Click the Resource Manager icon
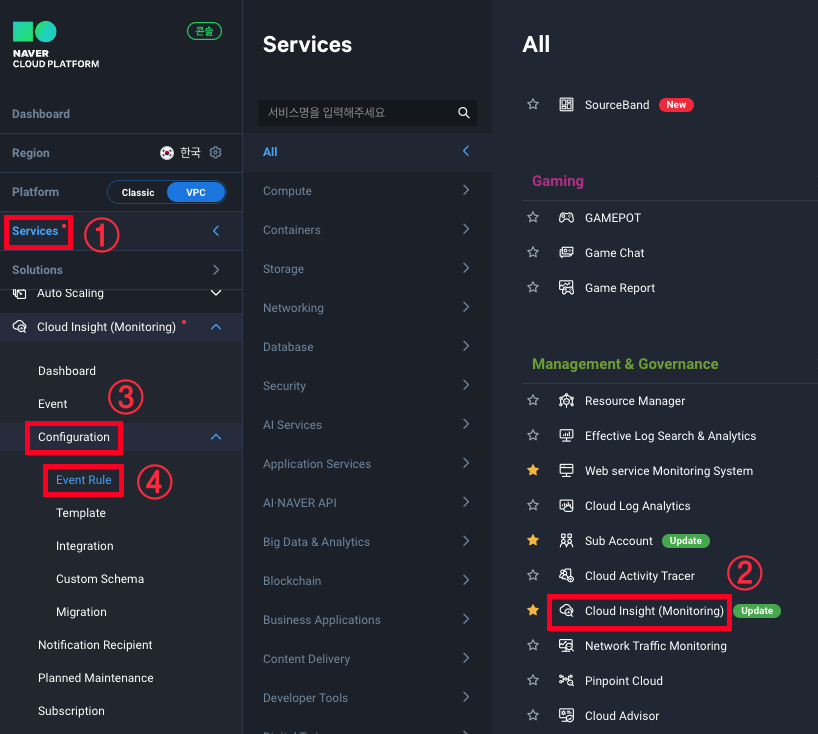This screenshot has width=818, height=734. [566, 401]
